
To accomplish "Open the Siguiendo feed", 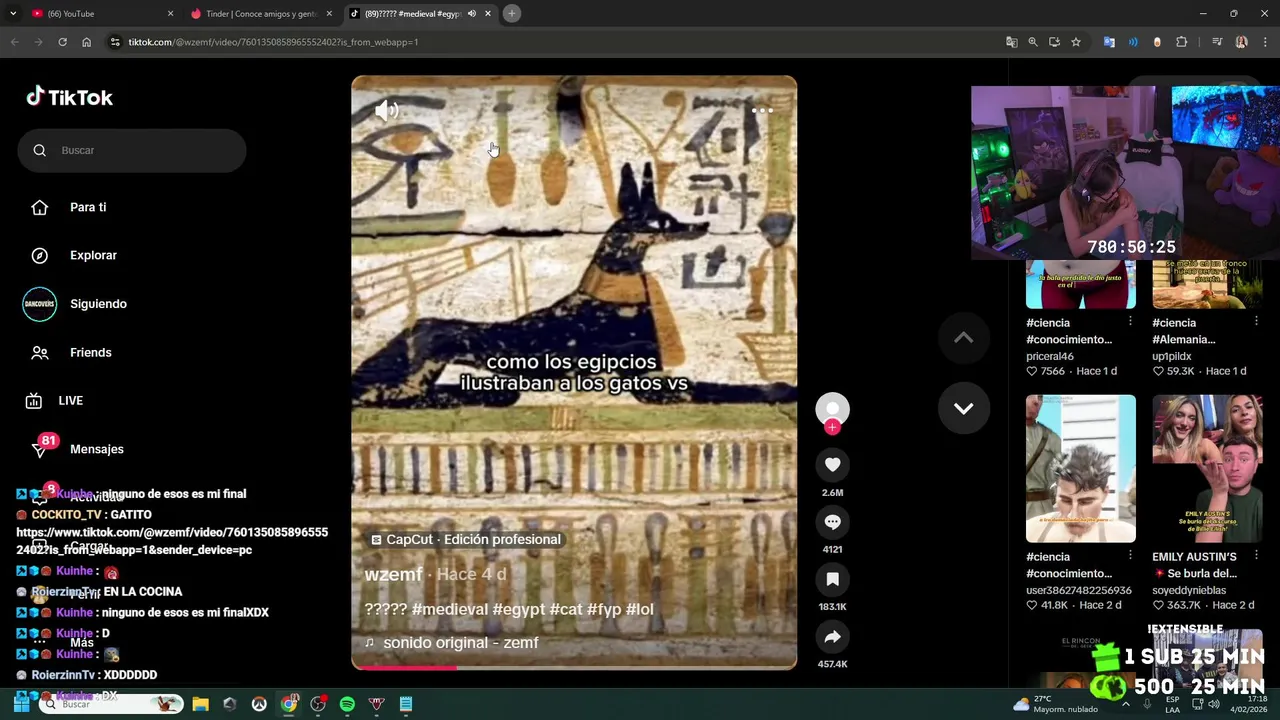I will pos(98,304).
